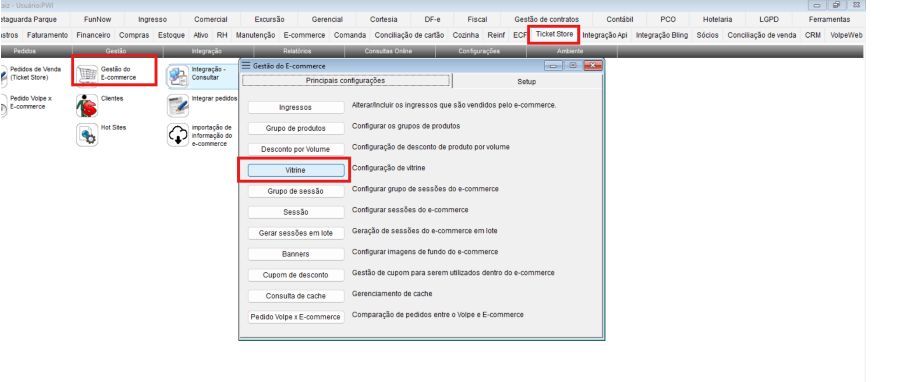Switch to the Setup tab

pos(526,81)
